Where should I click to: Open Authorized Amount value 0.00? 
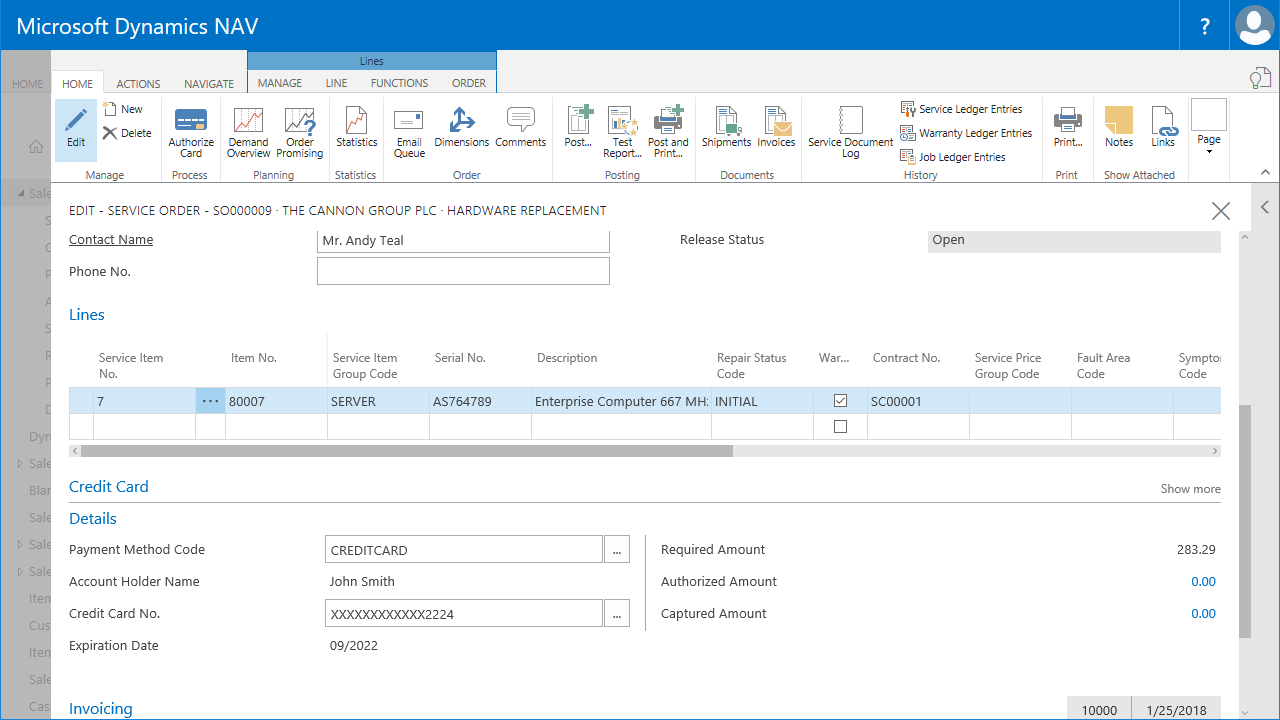(1203, 582)
